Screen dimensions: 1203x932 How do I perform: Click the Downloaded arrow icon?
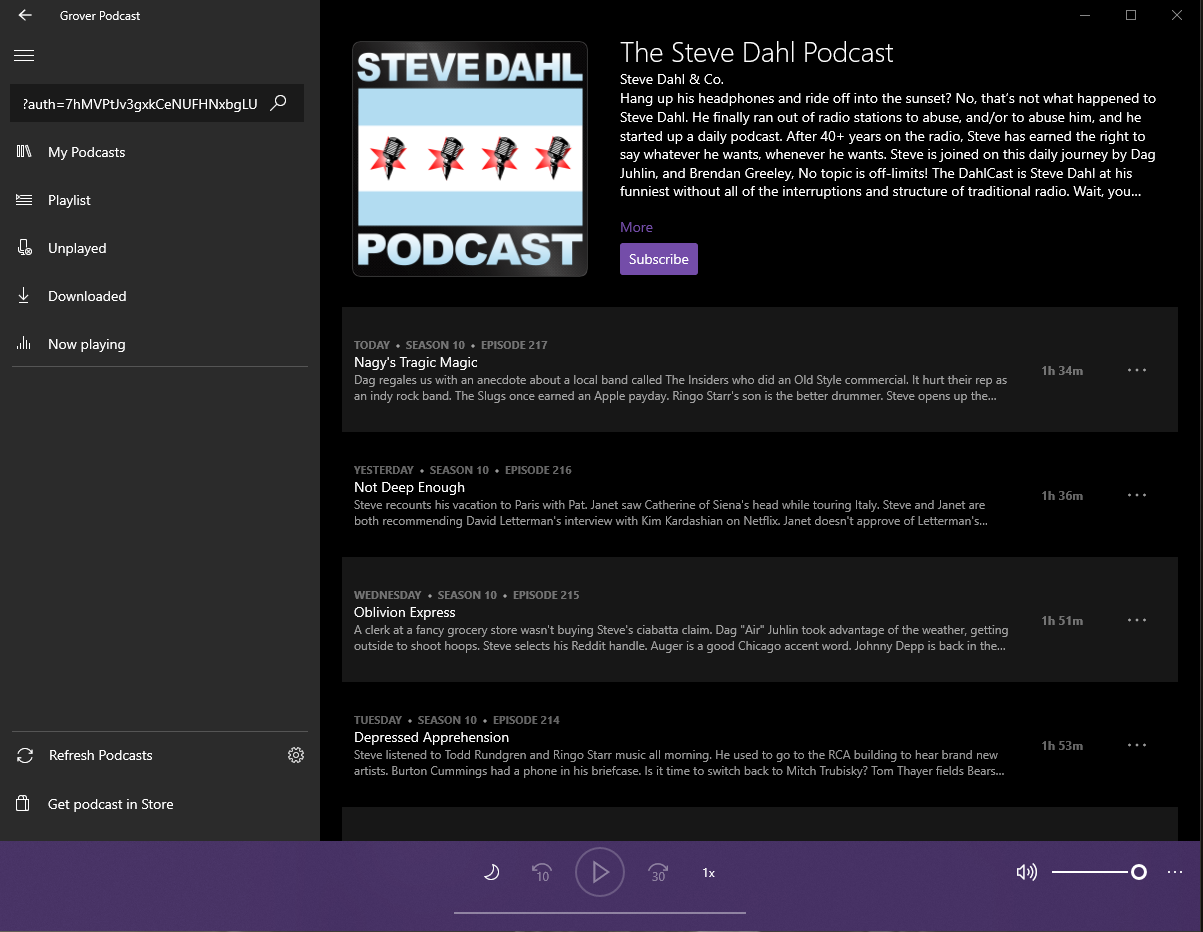coord(25,296)
